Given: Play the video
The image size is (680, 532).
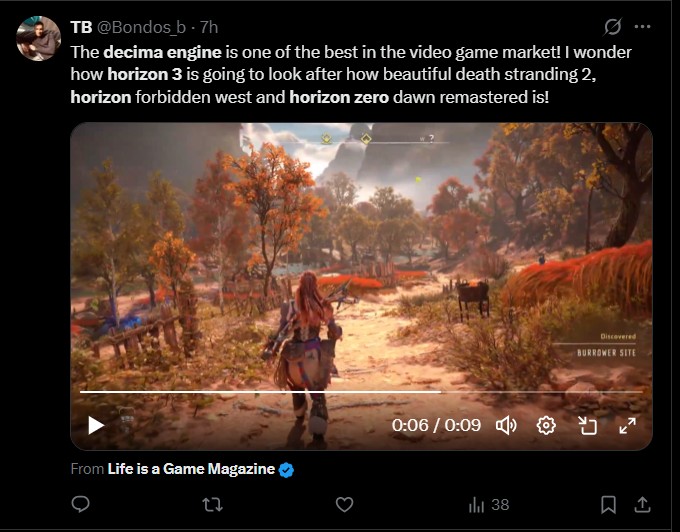Looking at the screenshot, I should point(96,425).
